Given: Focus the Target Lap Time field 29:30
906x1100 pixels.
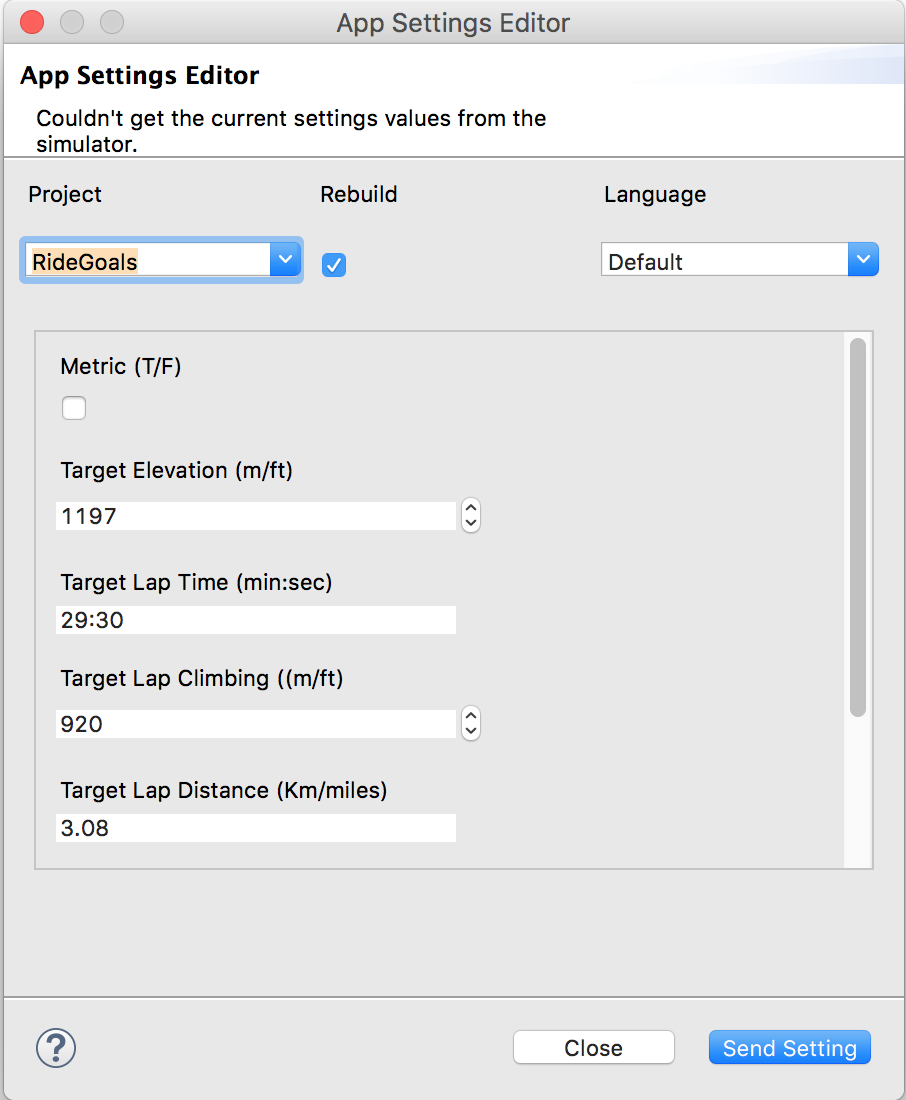Looking at the screenshot, I should [256, 620].
